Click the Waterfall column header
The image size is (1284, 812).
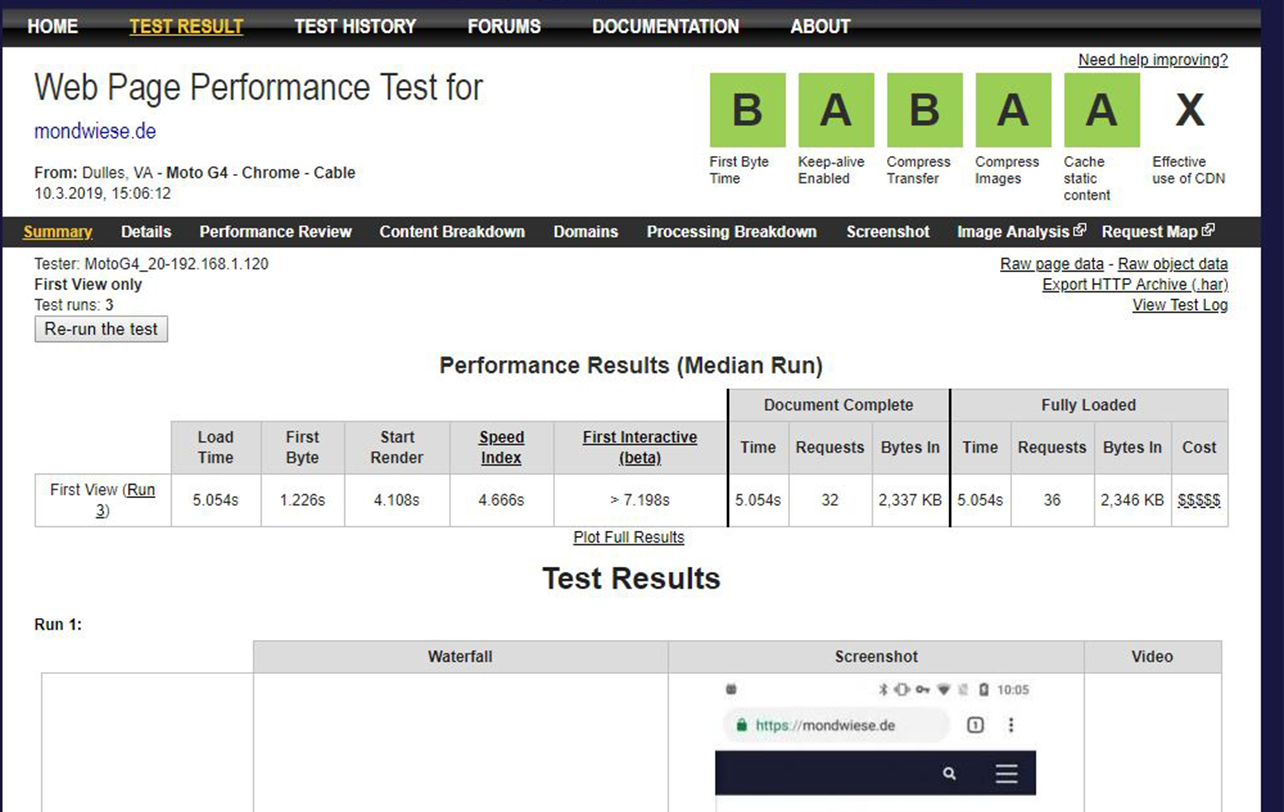[x=460, y=657]
